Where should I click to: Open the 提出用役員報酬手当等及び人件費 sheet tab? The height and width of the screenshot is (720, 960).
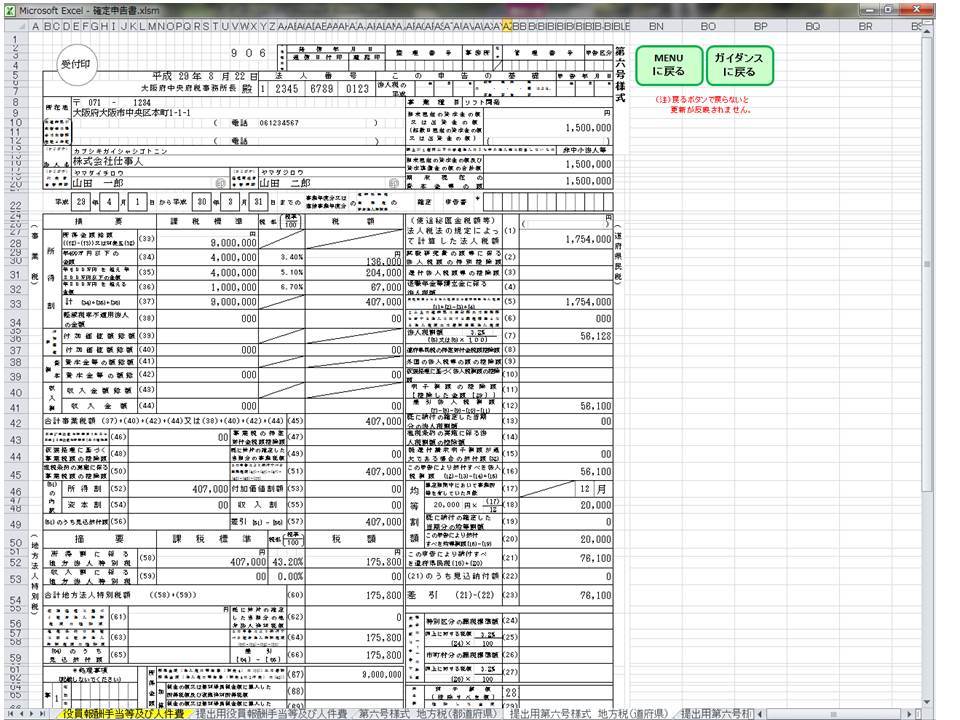click(271, 713)
